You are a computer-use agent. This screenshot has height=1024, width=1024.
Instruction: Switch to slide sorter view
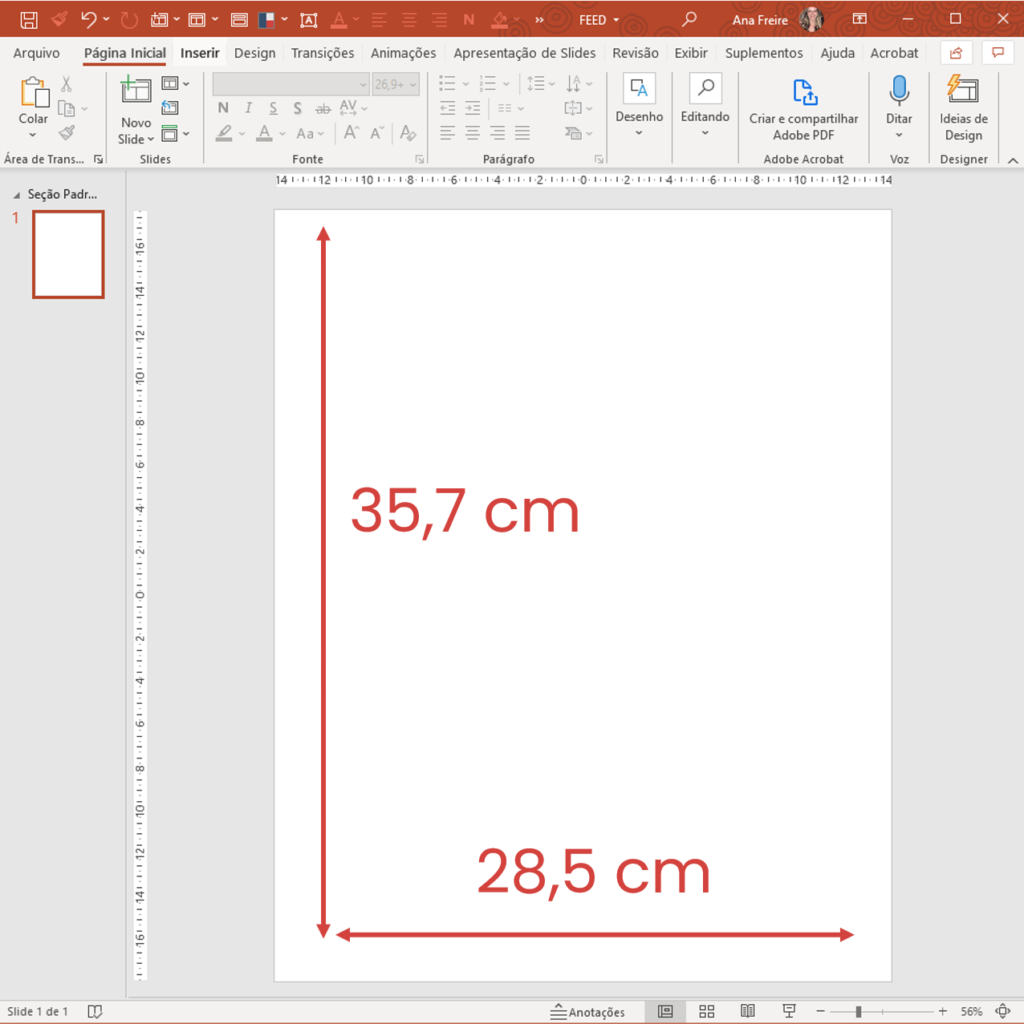[x=707, y=1011]
